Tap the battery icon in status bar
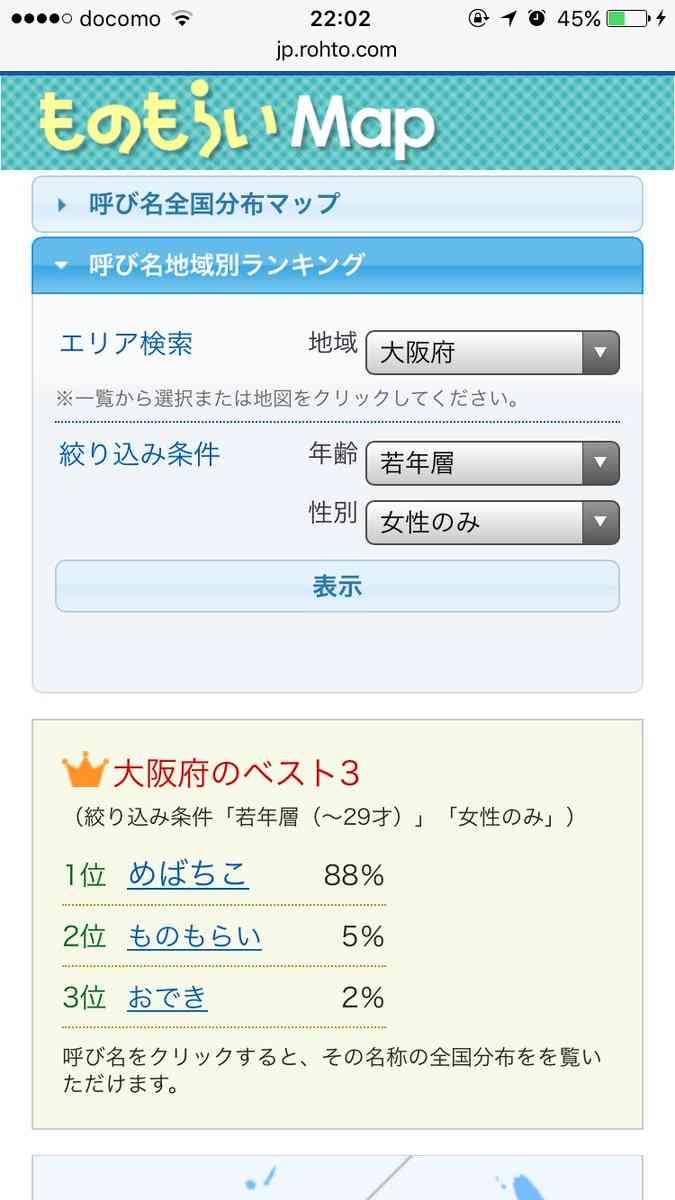 (x=628, y=19)
